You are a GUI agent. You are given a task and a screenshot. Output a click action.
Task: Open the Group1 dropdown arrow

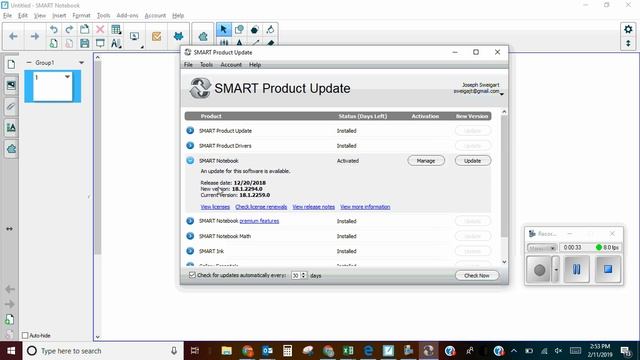pyautogui.click(x=82, y=63)
